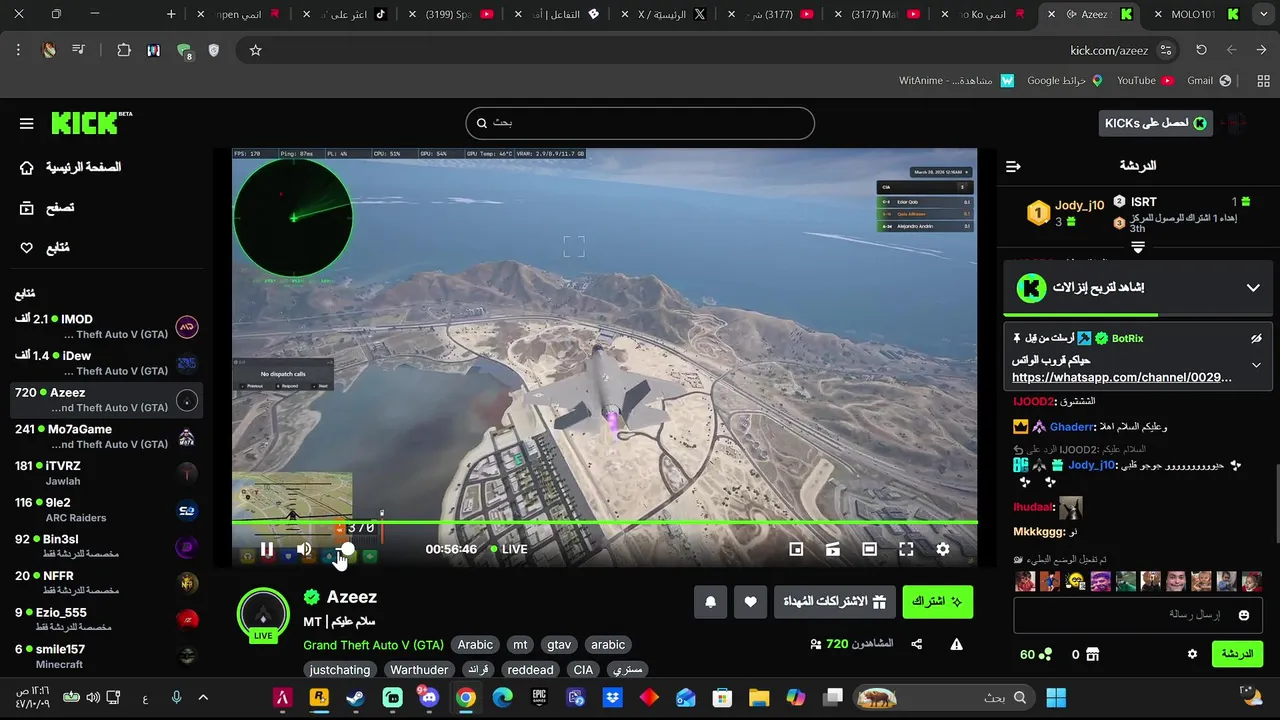Open Epic Games launcher from taskbar
The height and width of the screenshot is (720, 1280).
point(539,697)
